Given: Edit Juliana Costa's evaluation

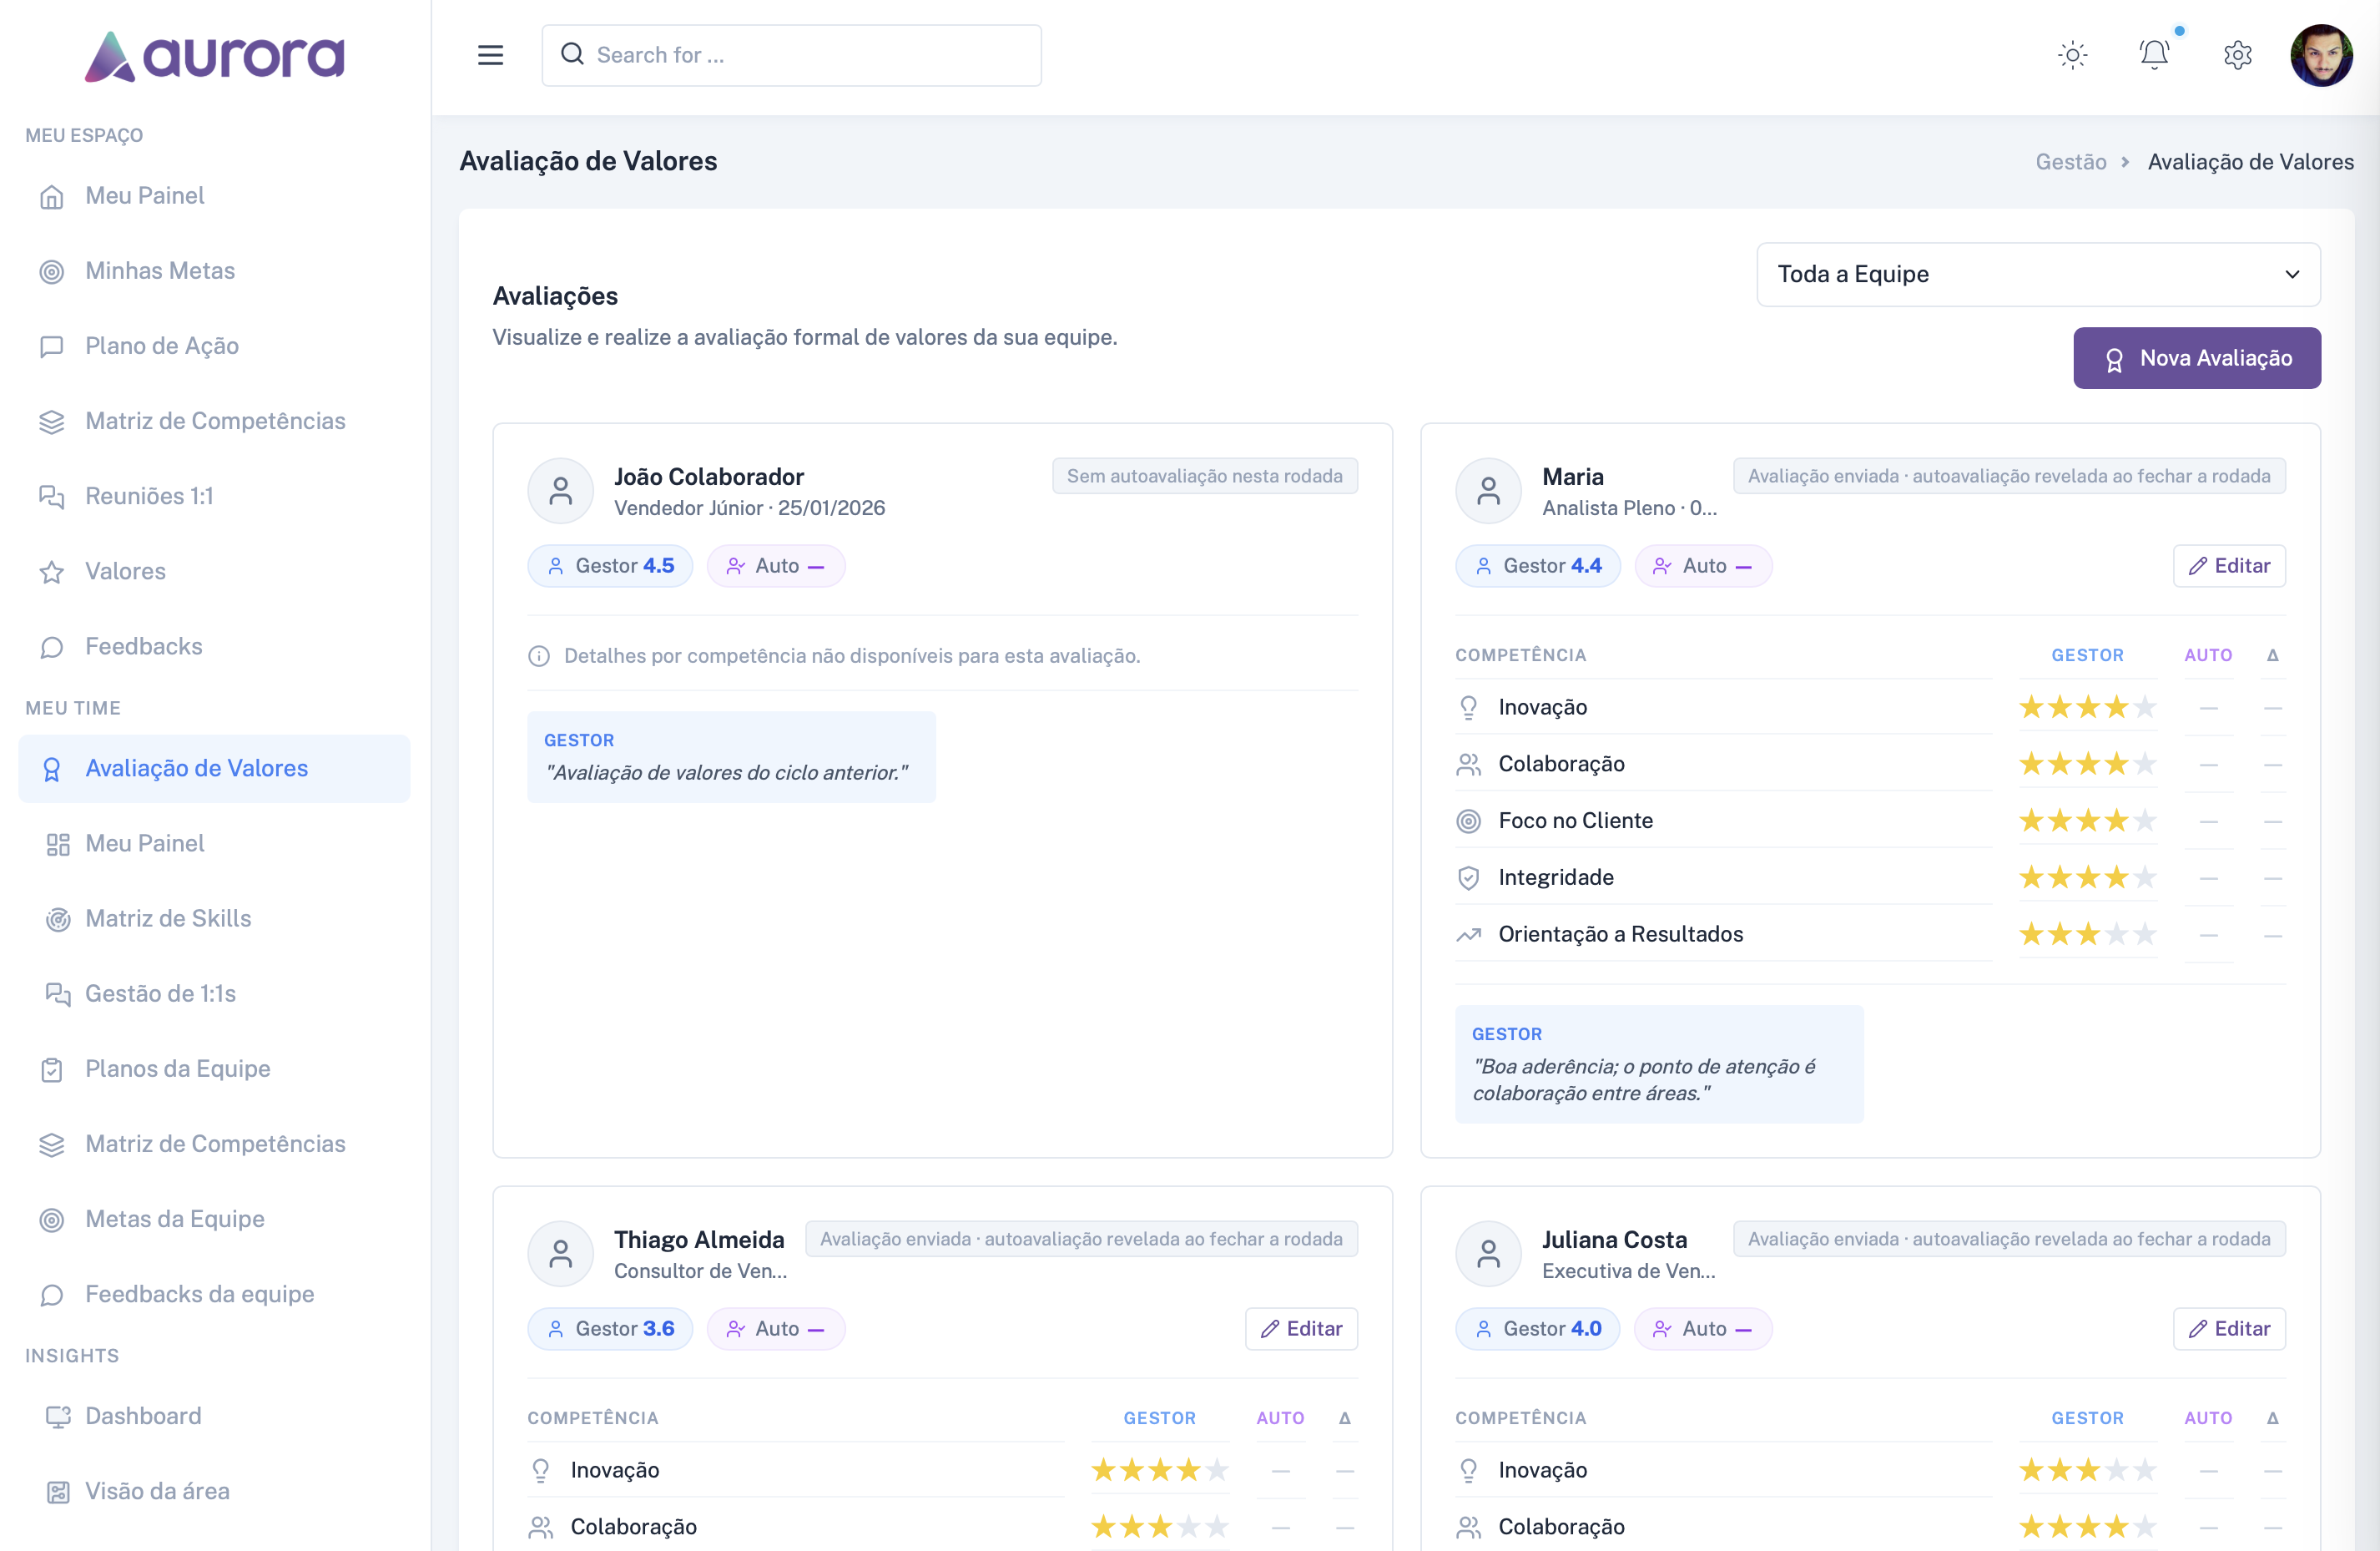Looking at the screenshot, I should coord(2228,1328).
